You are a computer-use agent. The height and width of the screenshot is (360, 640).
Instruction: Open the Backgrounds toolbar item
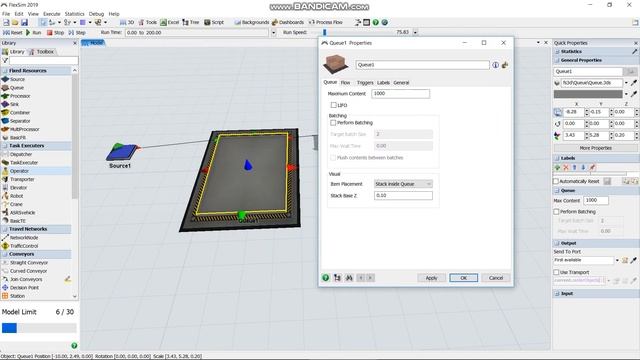[252, 22]
